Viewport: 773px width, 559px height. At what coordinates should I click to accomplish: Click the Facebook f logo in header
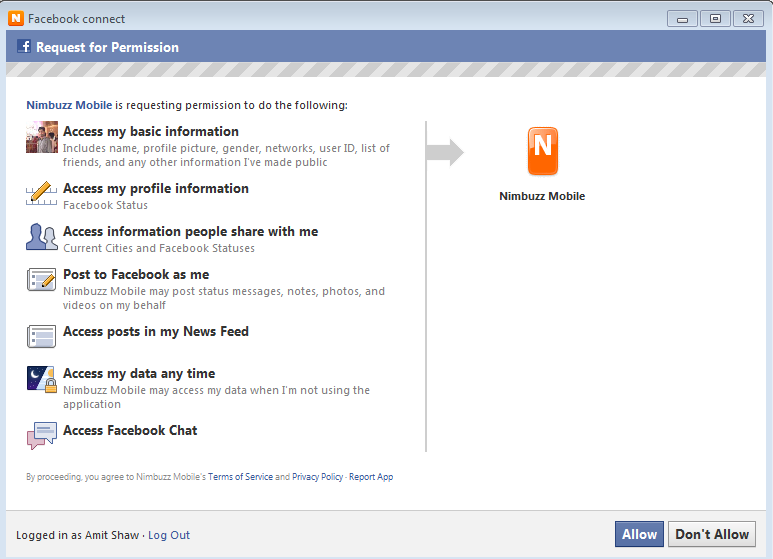pos(24,46)
